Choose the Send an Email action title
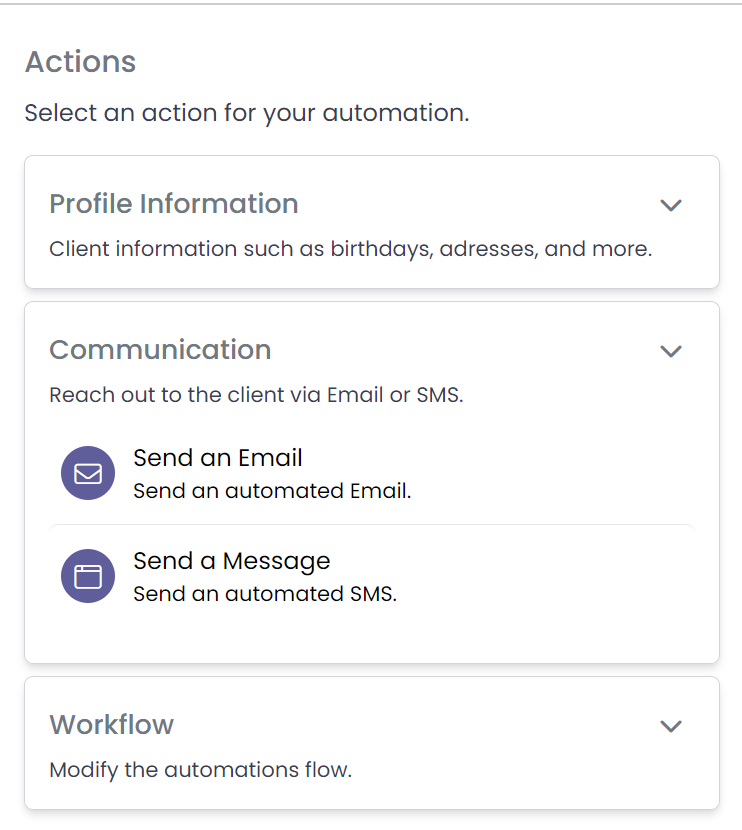The image size is (742, 830). pyautogui.click(x=217, y=458)
